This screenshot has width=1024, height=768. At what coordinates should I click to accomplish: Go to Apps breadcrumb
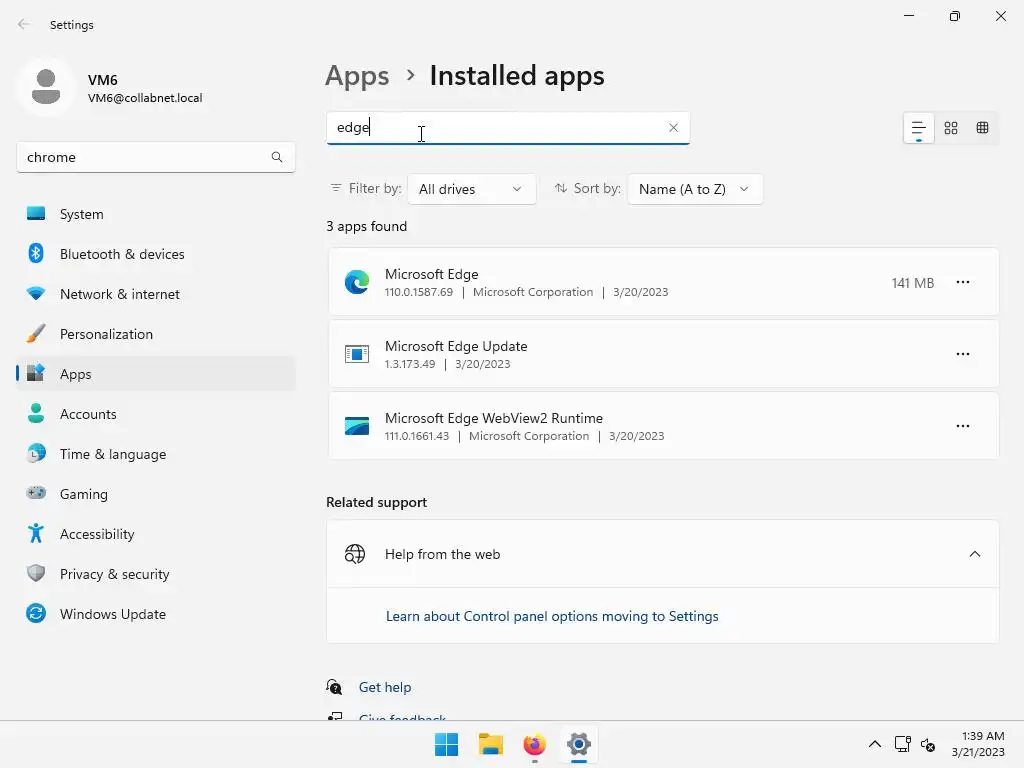click(357, 76)
